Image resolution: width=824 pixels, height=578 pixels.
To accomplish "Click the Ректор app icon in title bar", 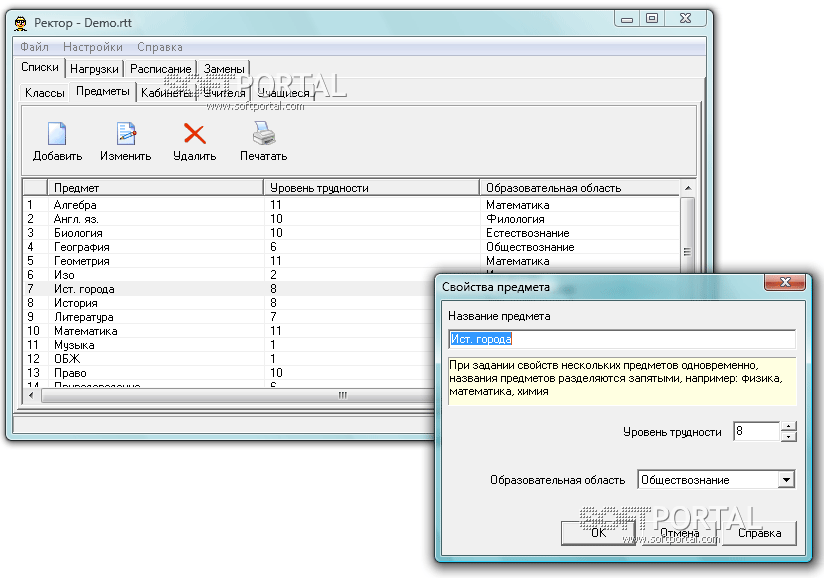I will [x=20, y=23].
